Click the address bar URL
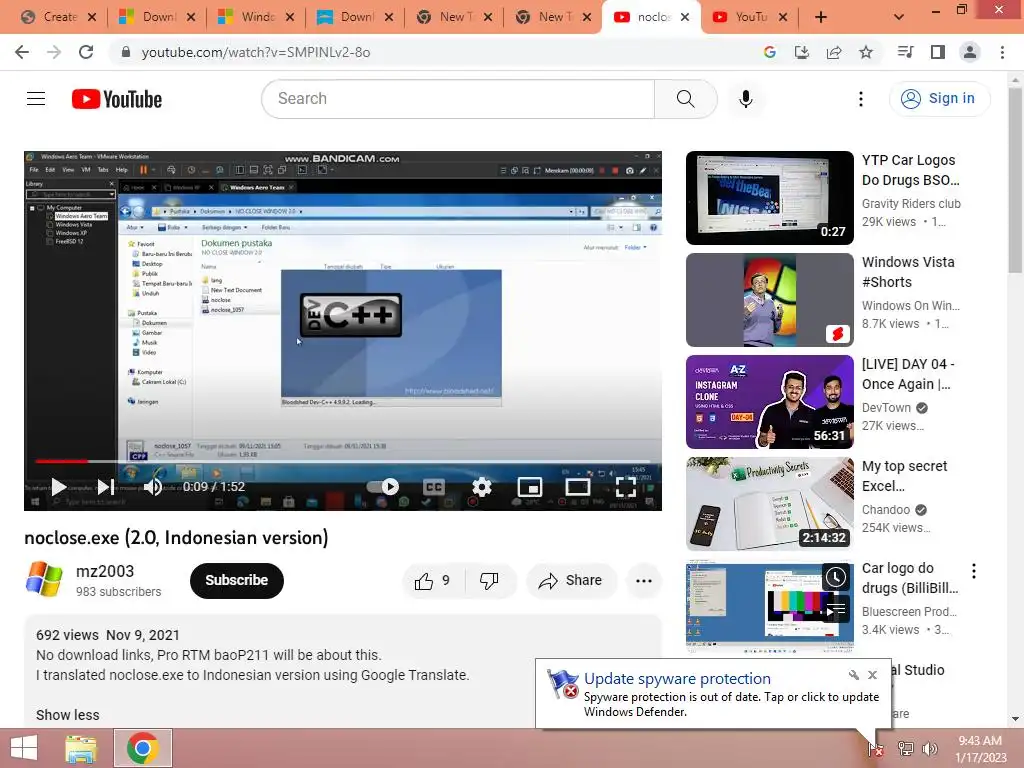The image size is (1024, 768). coord(256,52)
